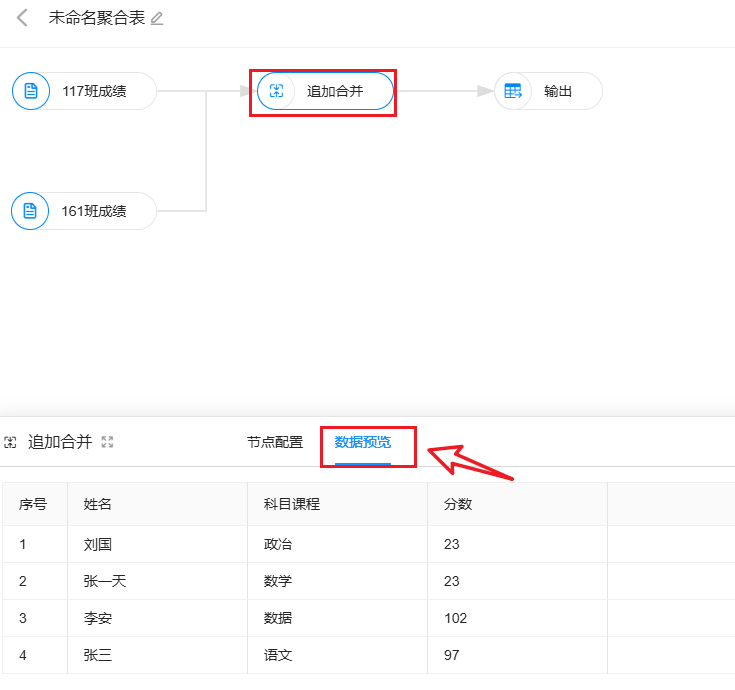
Task: Click the document icon of 161班成绩 node
Action: 30,211
